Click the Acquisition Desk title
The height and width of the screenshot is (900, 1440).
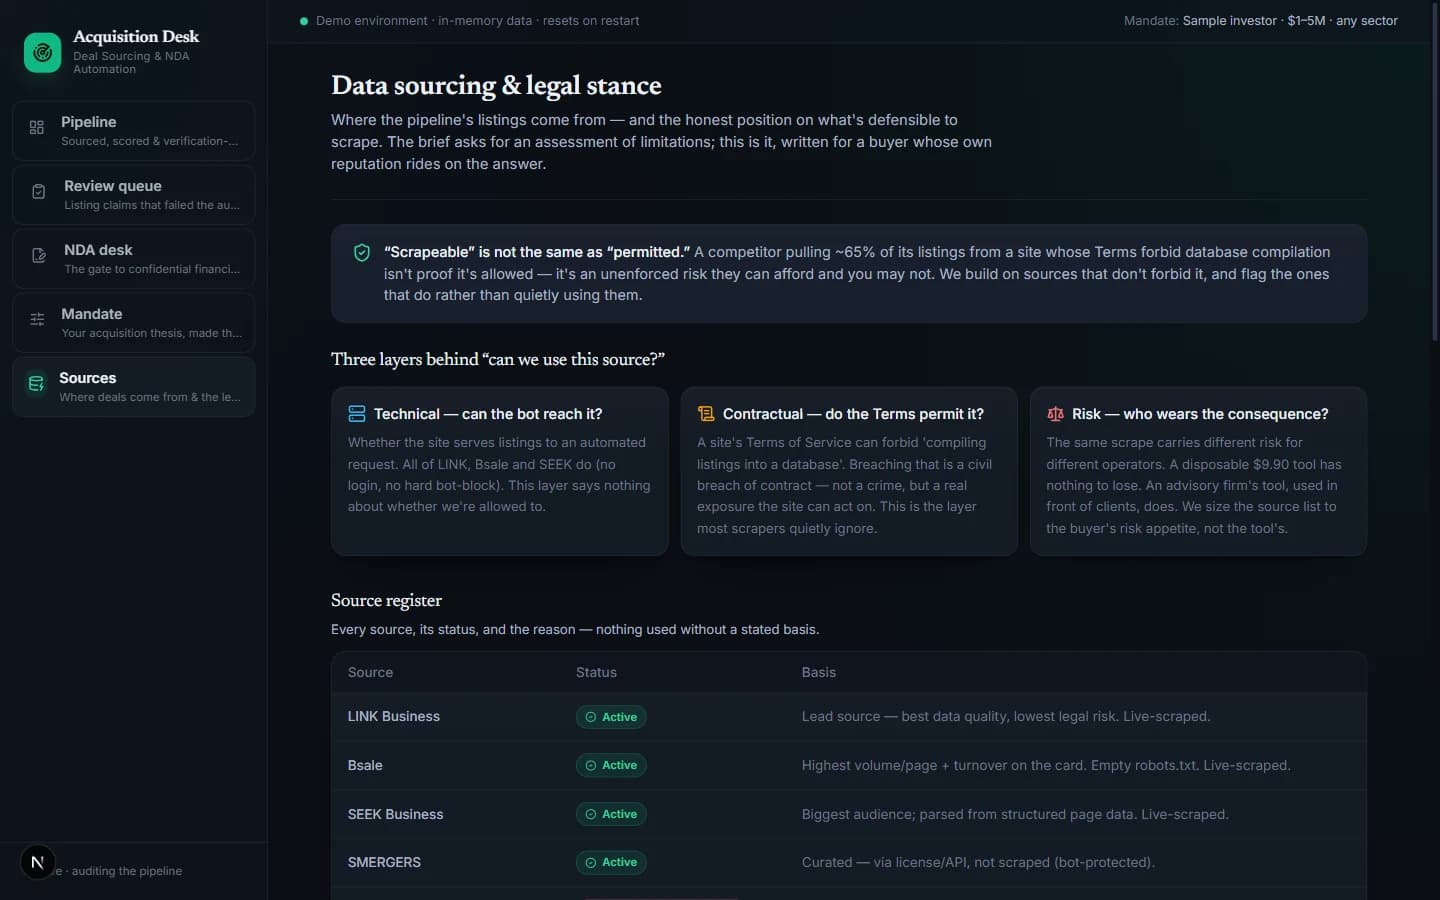[x=136, y=36]
